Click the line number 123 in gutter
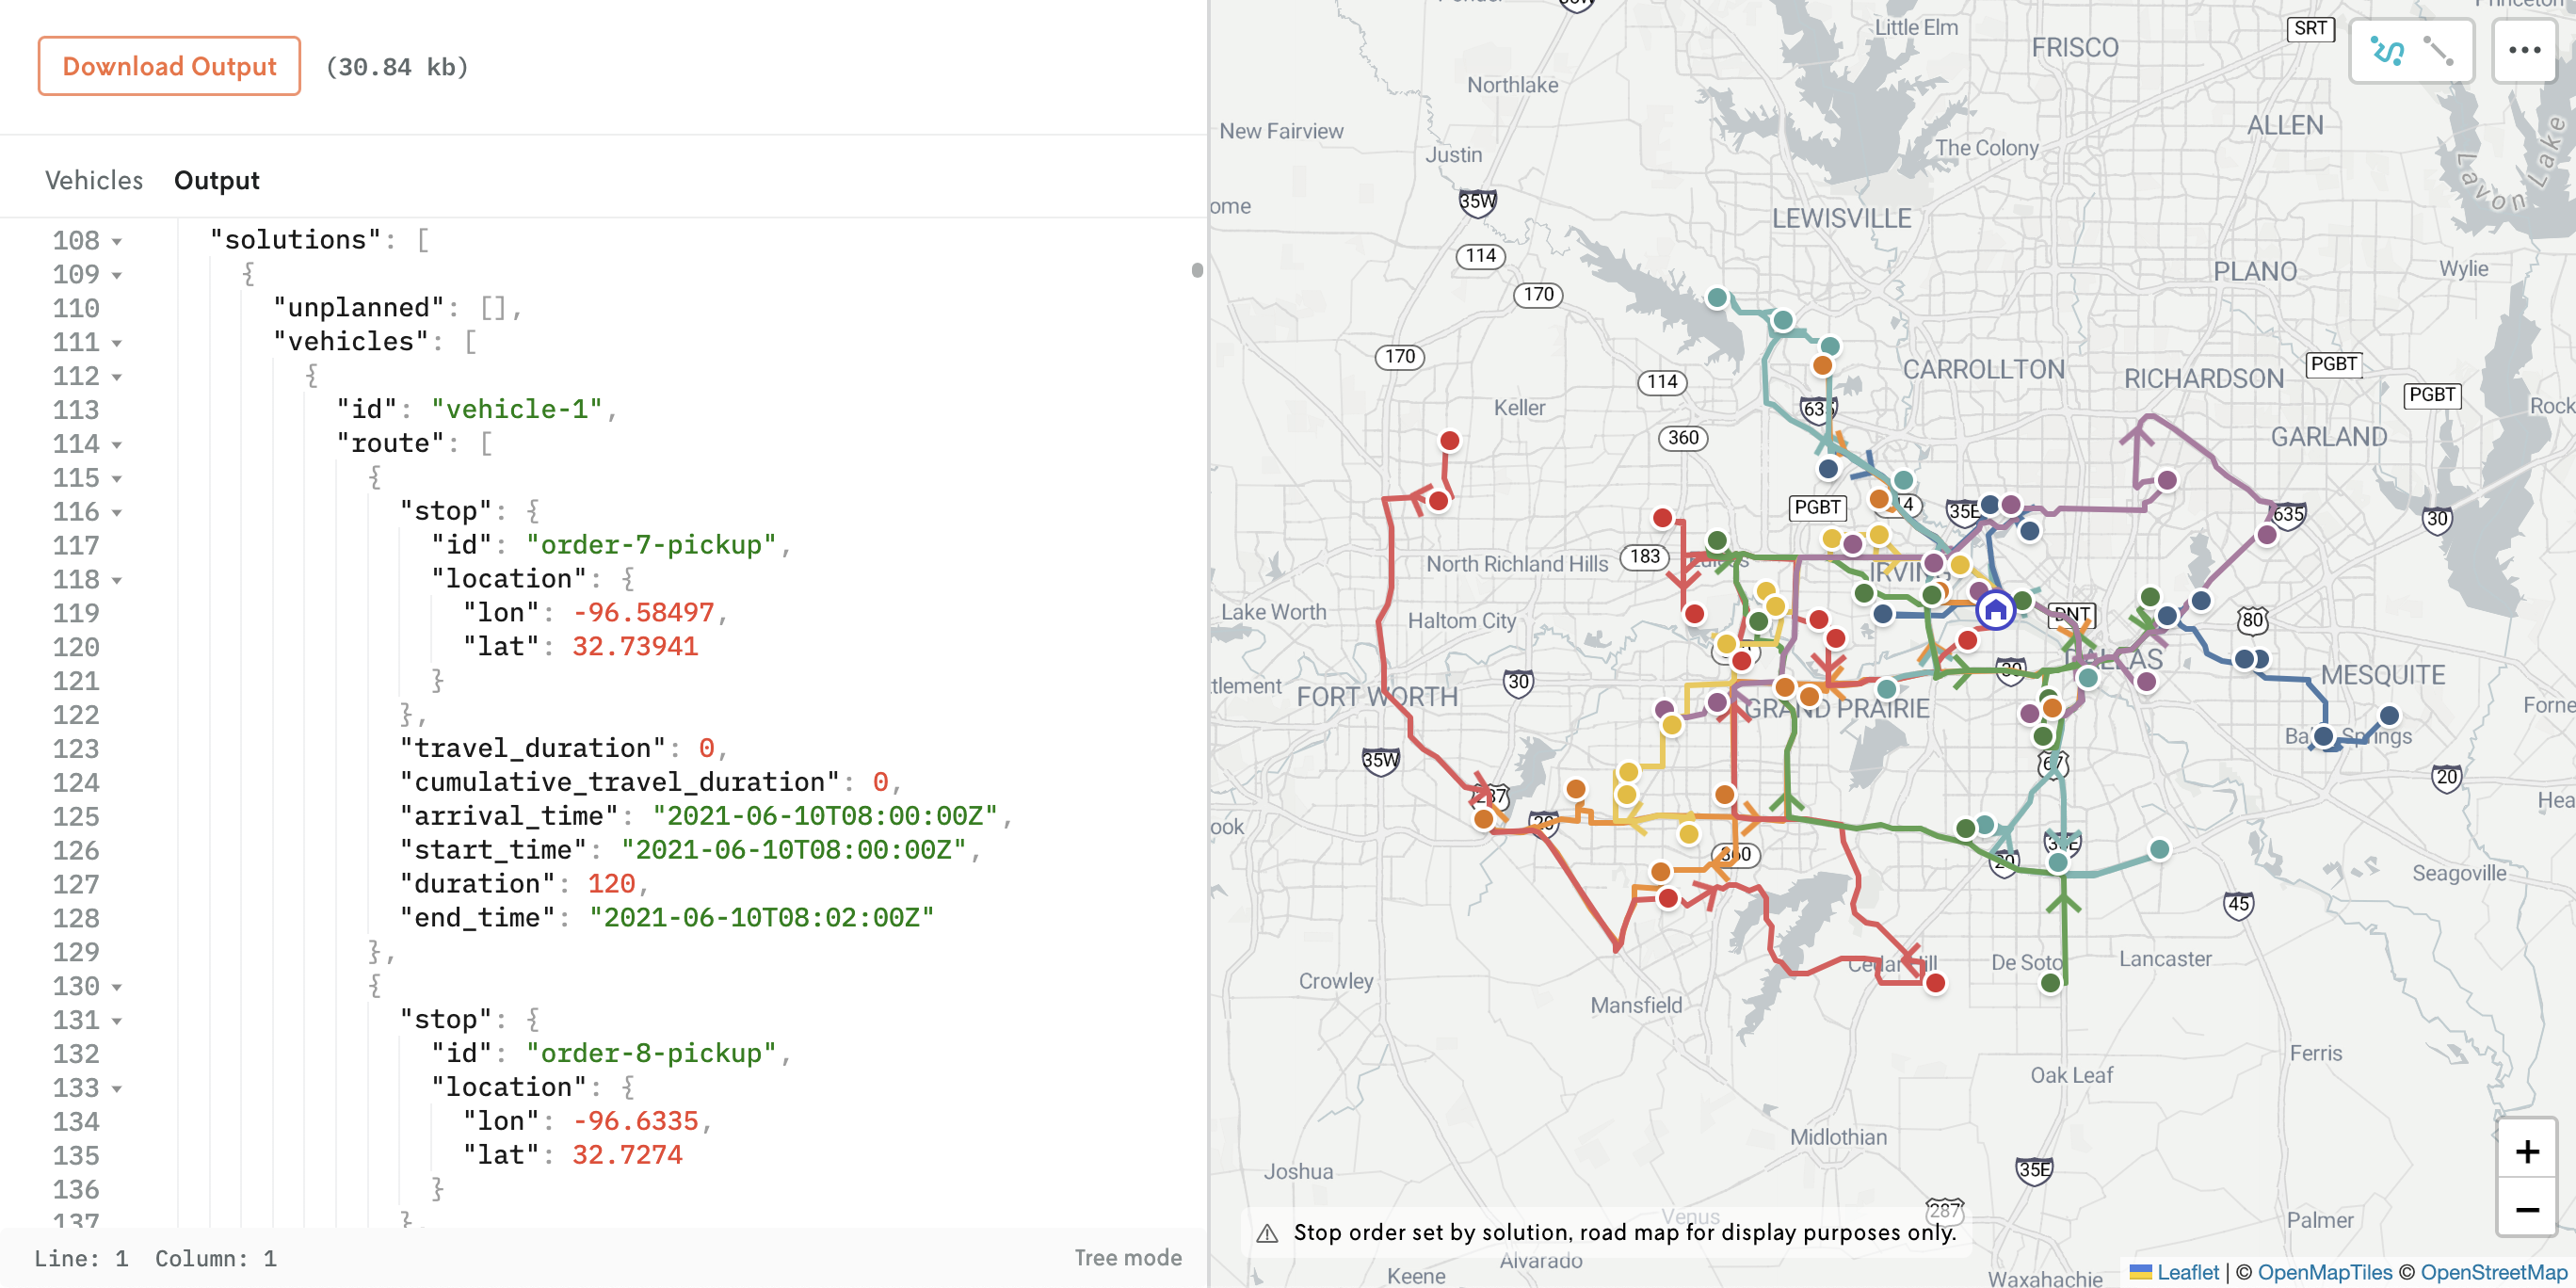 pyautogui.click(x=76, y=749)
